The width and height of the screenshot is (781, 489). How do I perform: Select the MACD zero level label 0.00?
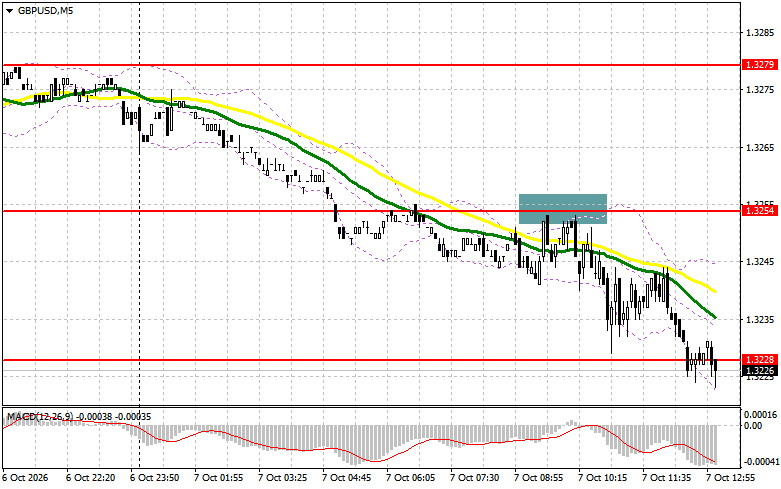[753, 426]
